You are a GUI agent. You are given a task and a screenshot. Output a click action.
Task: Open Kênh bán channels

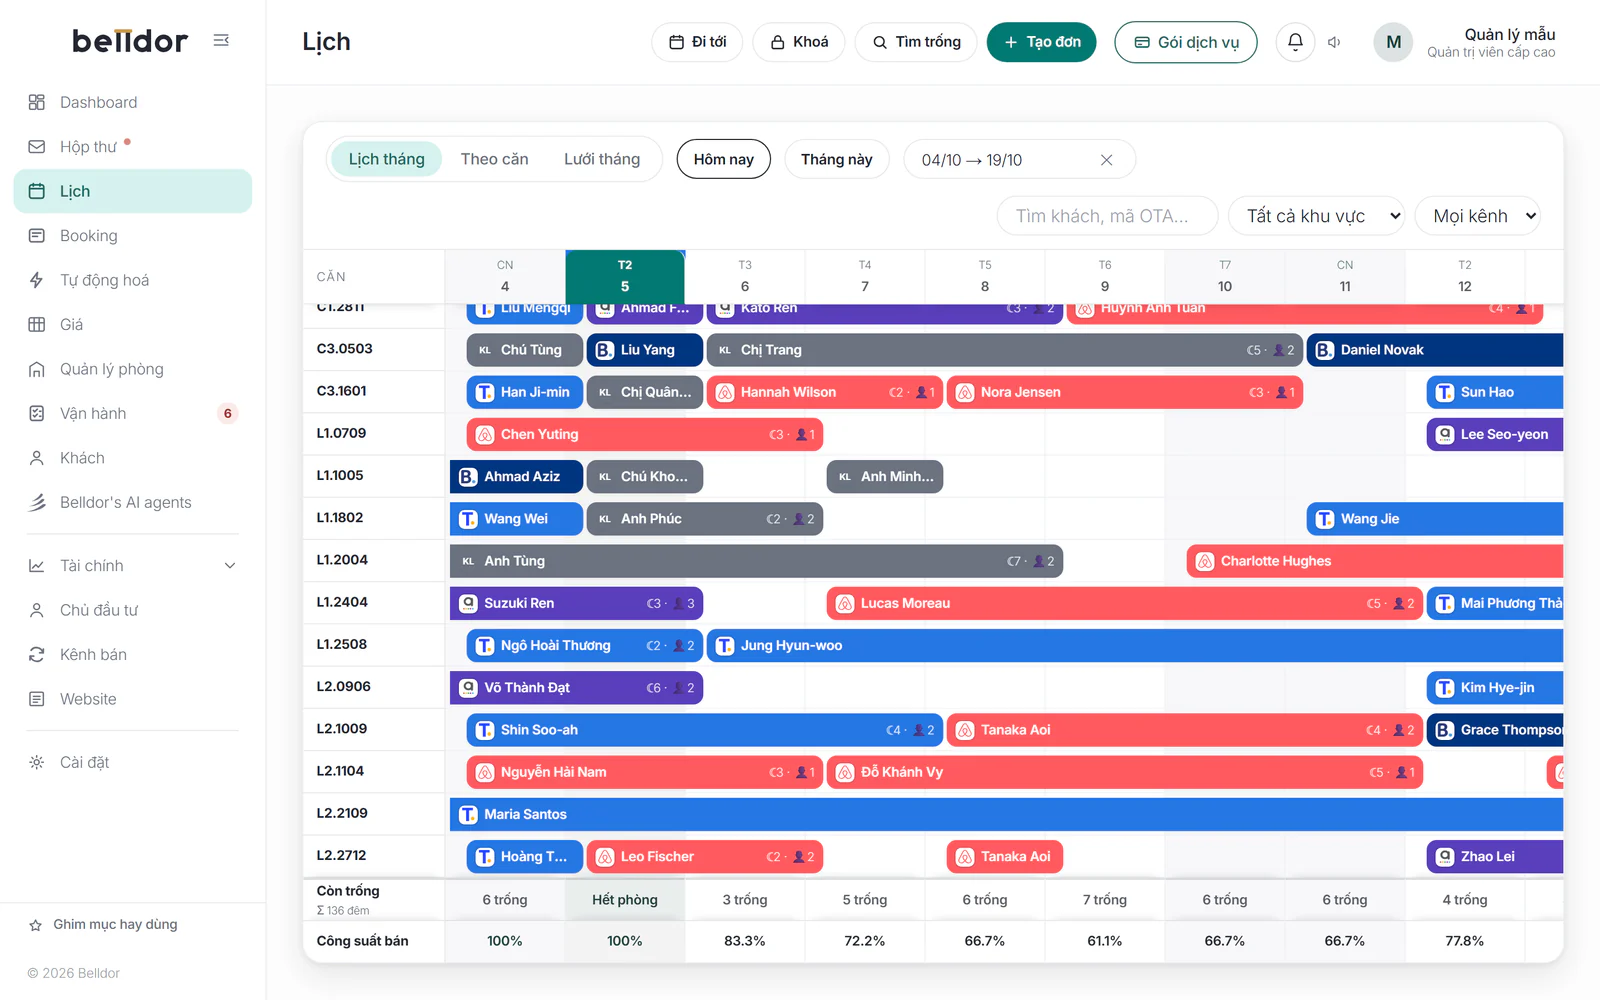133,654
